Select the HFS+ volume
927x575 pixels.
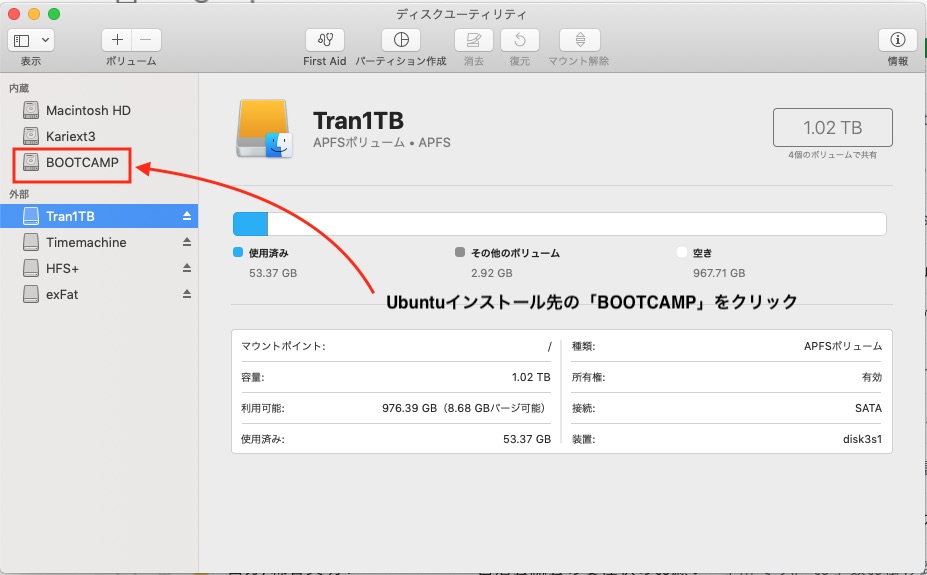pyautogui.click(x=99, y=268)
